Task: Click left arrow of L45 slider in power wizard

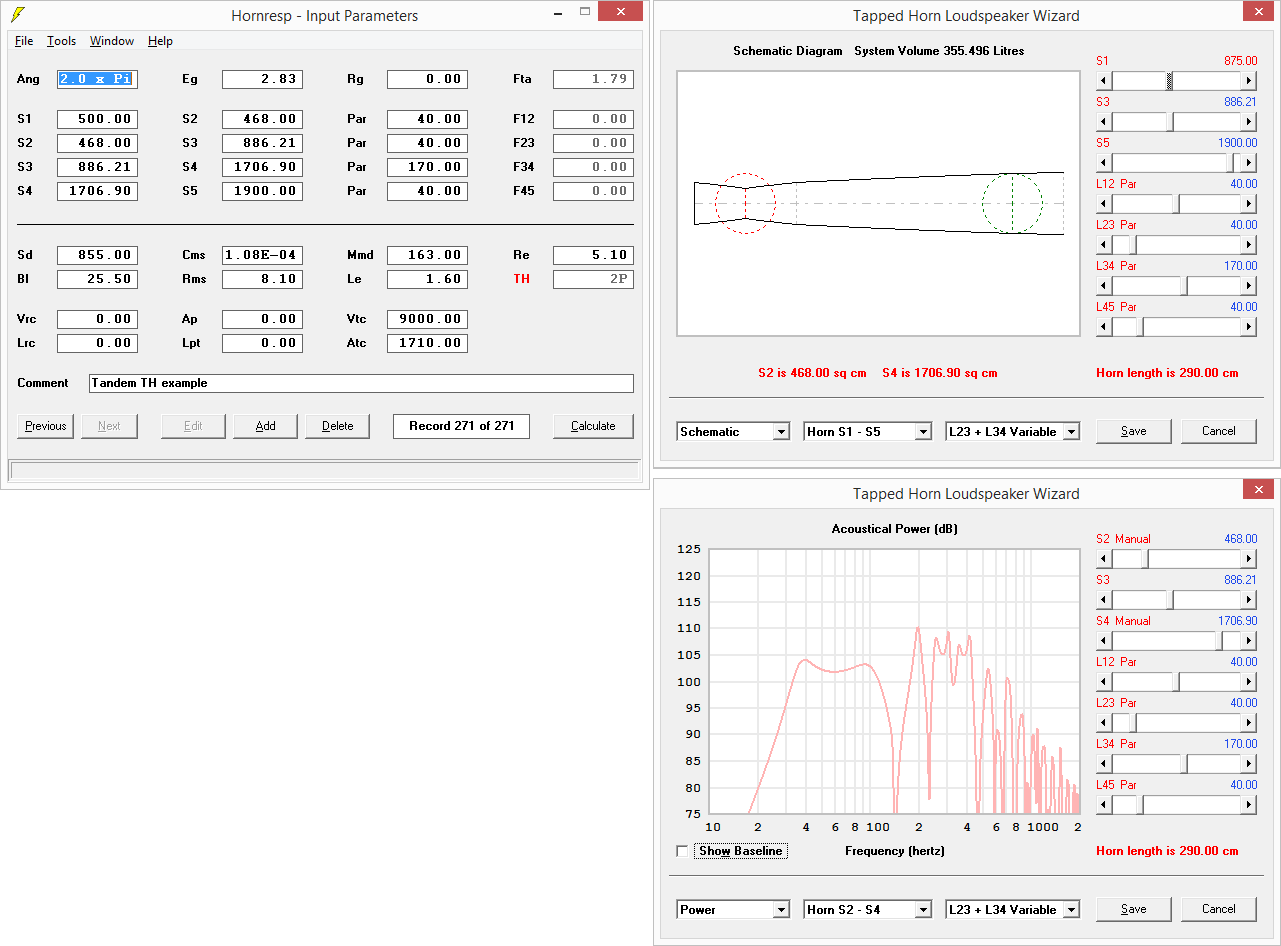Action: [1104, 805]
